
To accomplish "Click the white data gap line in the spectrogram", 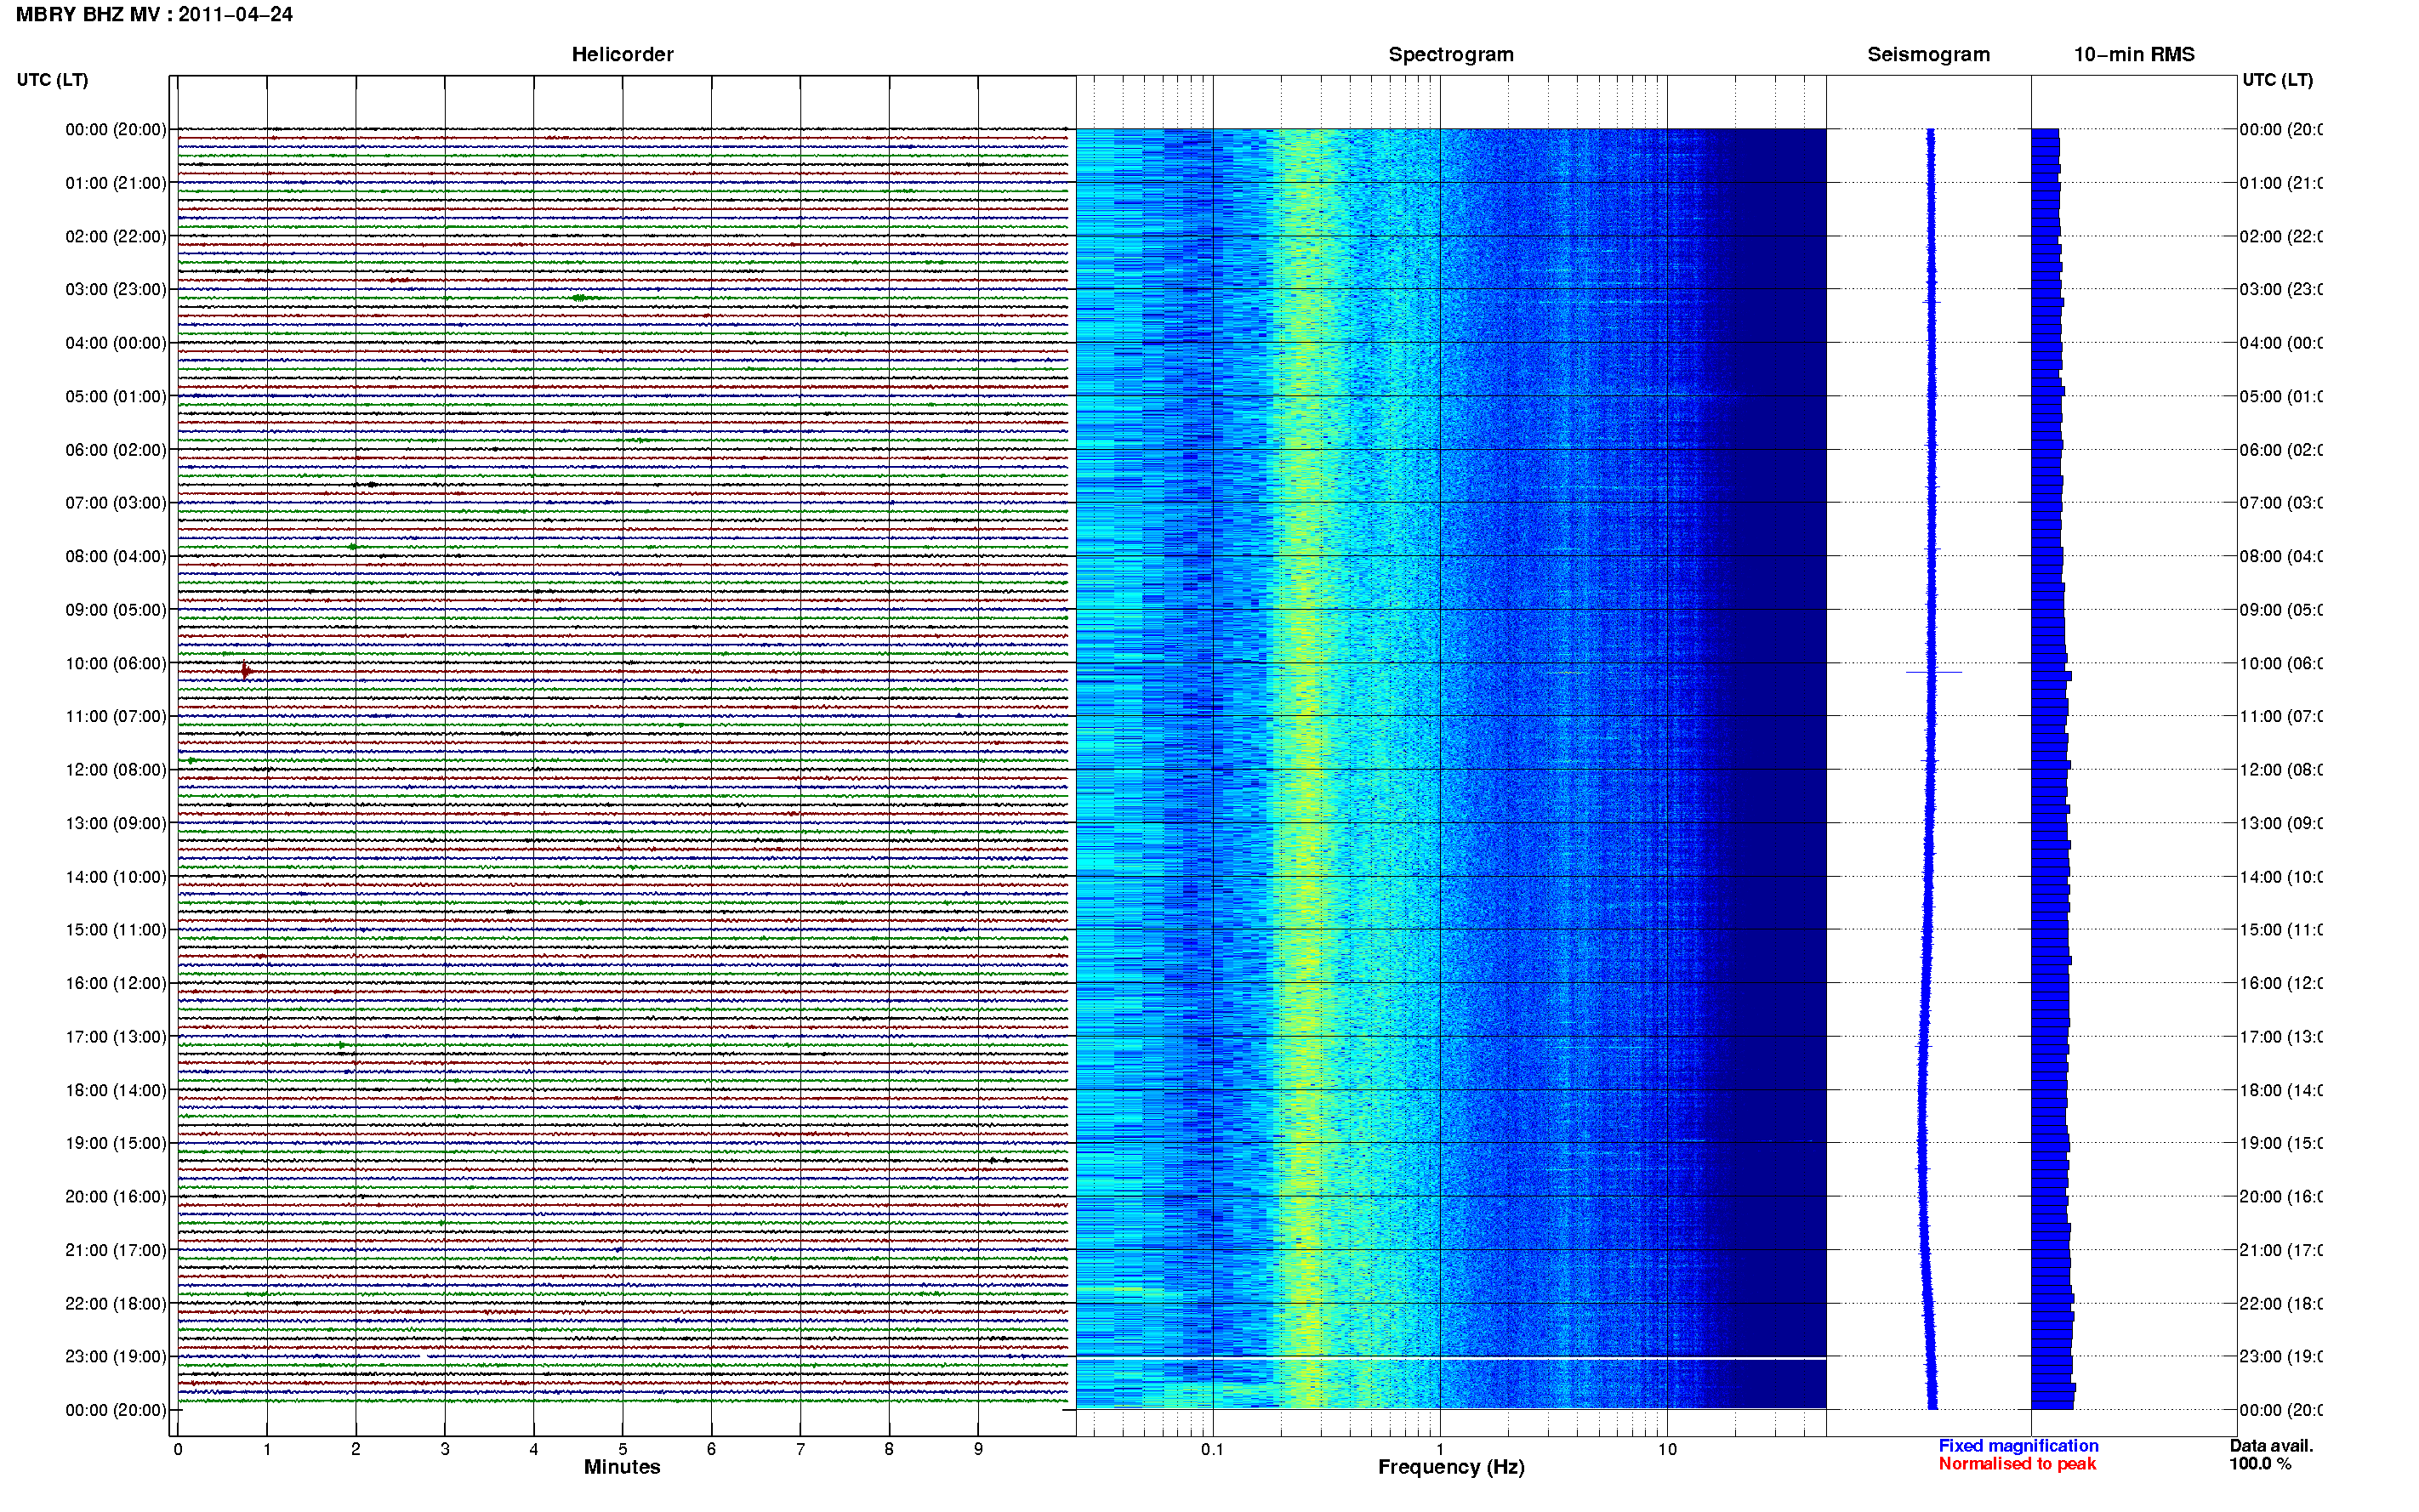I will click(1451, 1359).
